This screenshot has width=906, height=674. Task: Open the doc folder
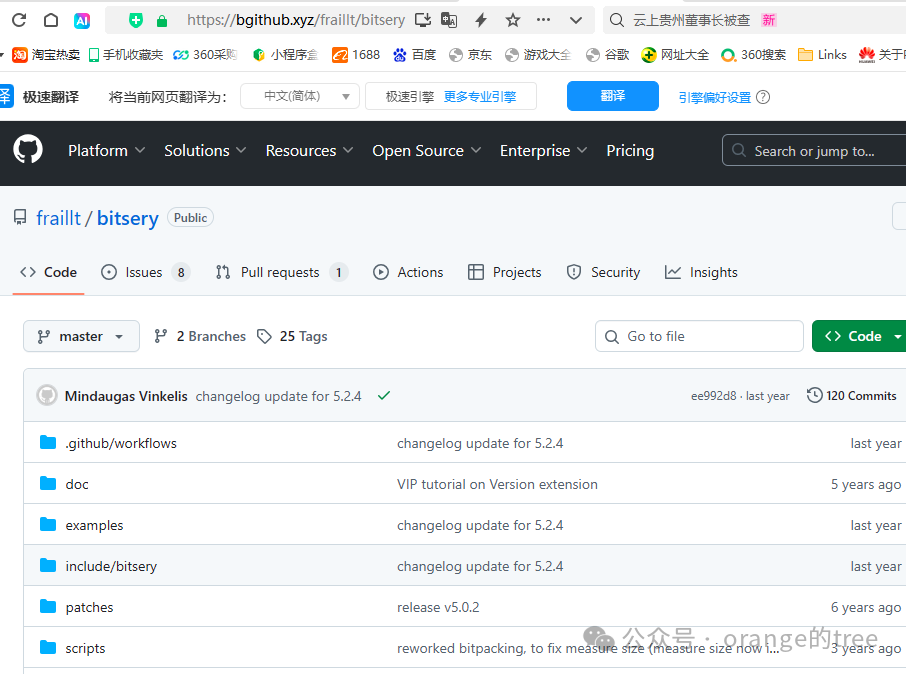click(77, 484)
